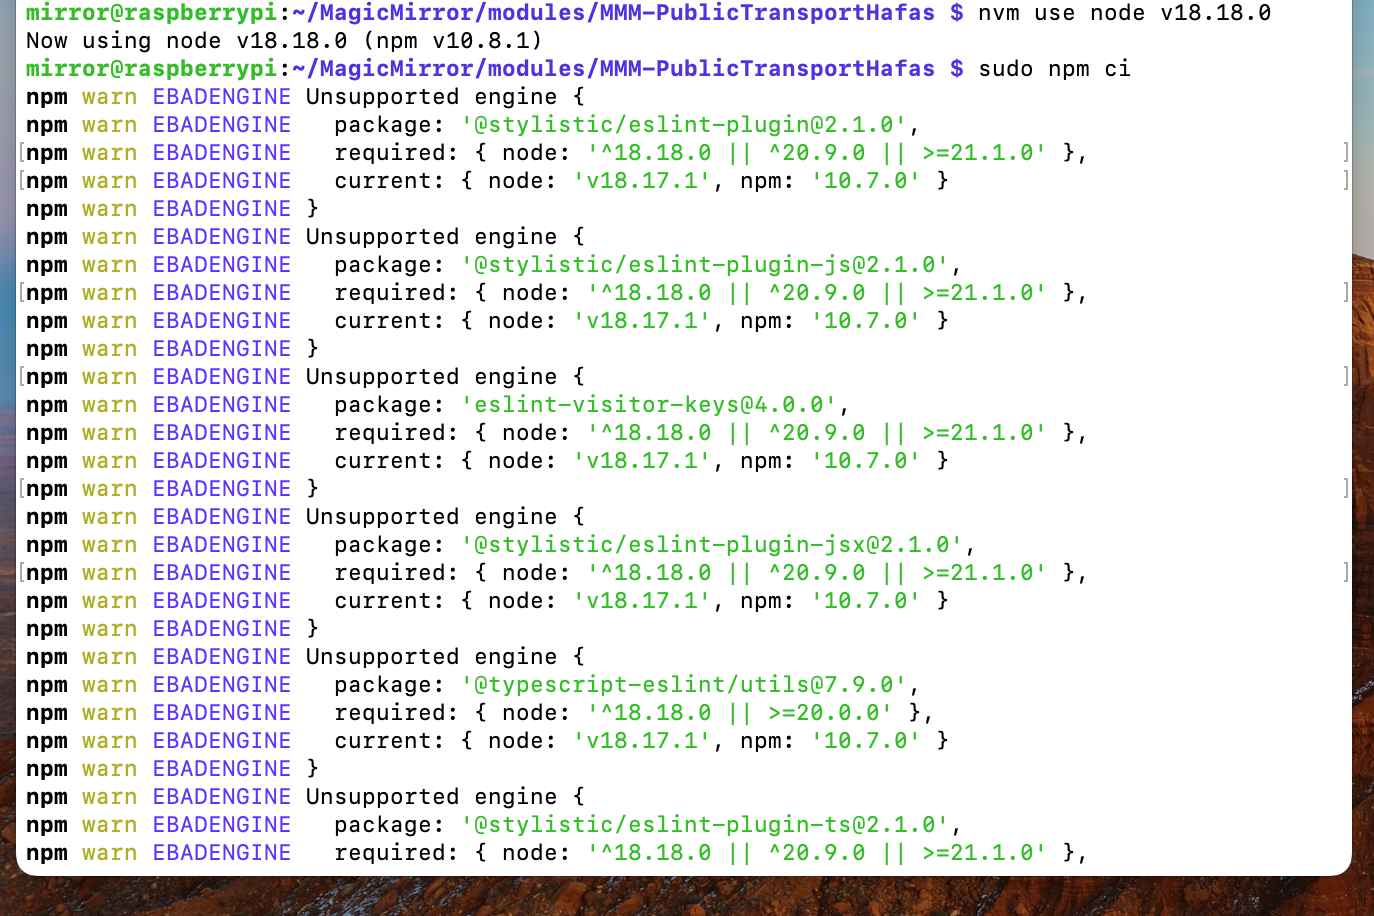This screenshot has width=1374, height=916.
Task: Select the 'Now using node v18.18.0' output line
Action: coord(285,41)
